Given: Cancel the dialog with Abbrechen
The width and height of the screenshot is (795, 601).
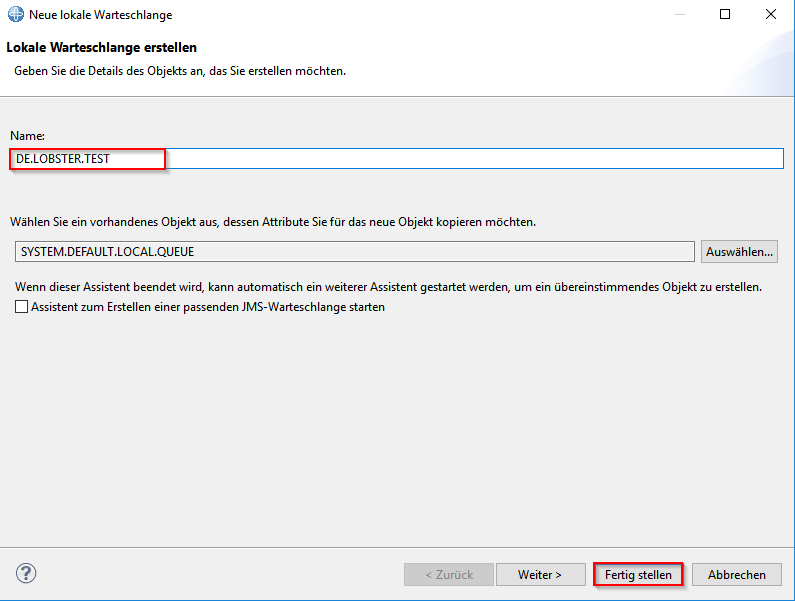Looking at the screenshot, I should [x=737, y=575].
